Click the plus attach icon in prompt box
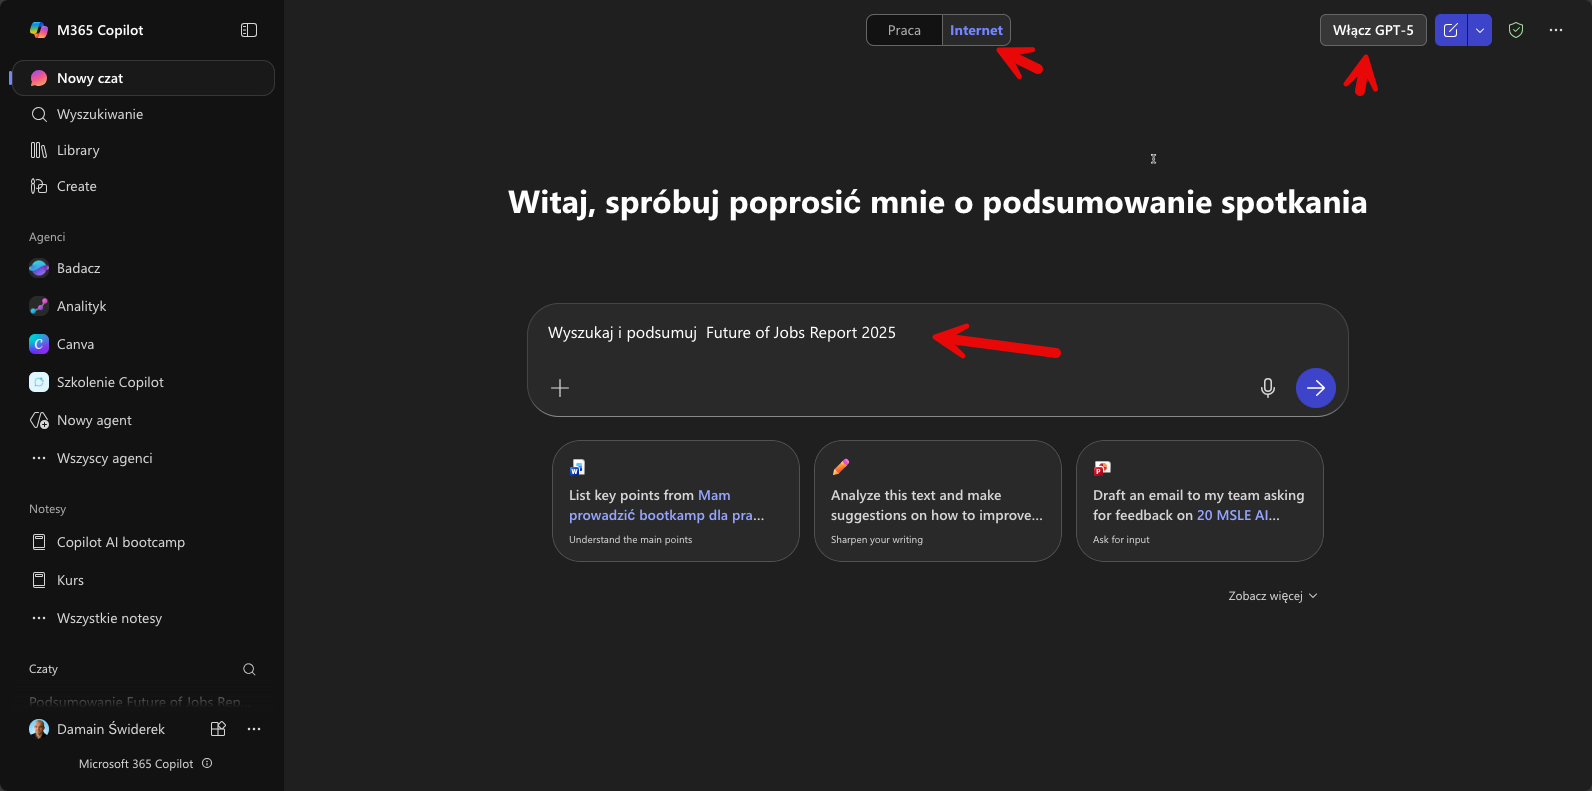The height and width of the screenshot is (791, 1592). (560, 388)
